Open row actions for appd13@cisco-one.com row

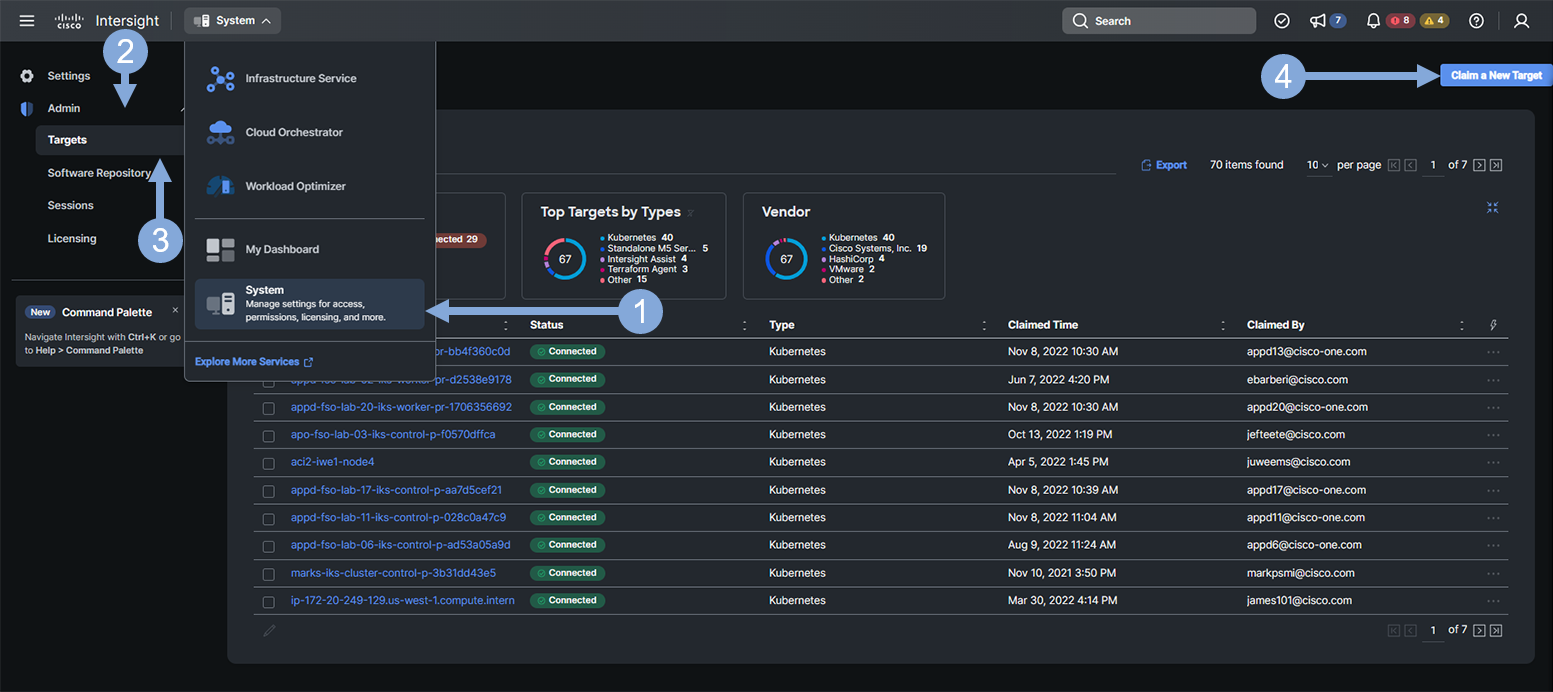click(x=1493, y=352)
